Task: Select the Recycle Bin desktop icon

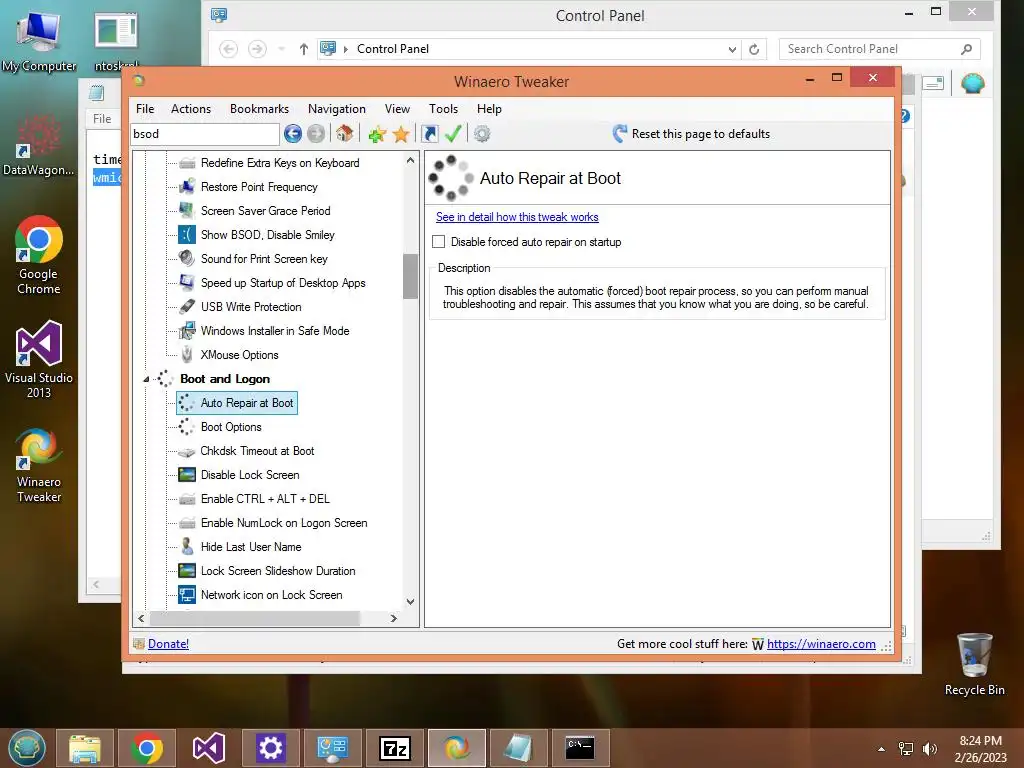Action: coord(974,664)
